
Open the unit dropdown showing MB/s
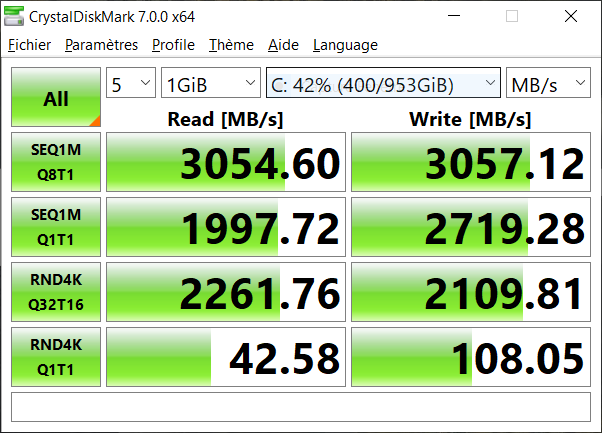548,83
